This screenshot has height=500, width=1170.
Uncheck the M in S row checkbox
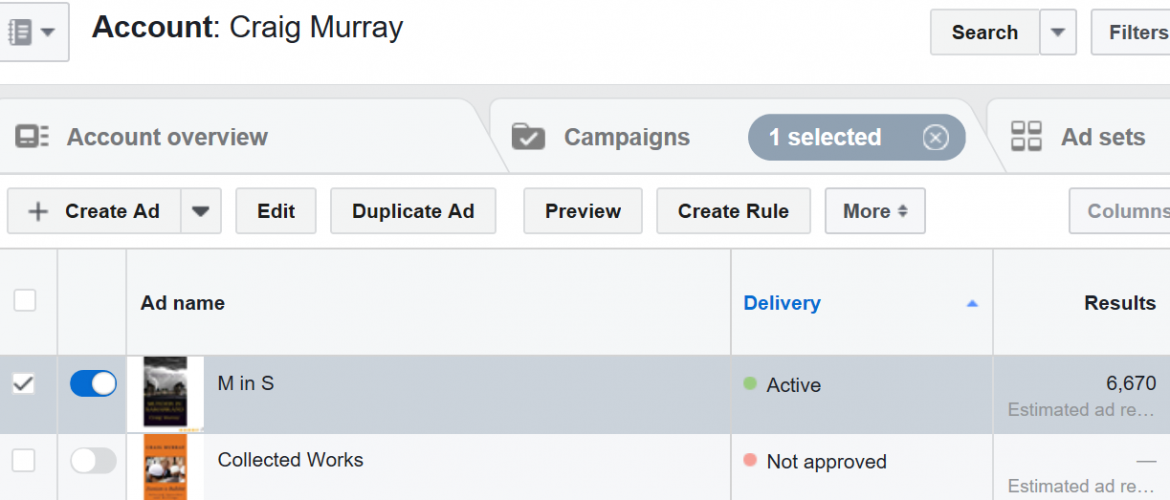[x=23, y=384]
